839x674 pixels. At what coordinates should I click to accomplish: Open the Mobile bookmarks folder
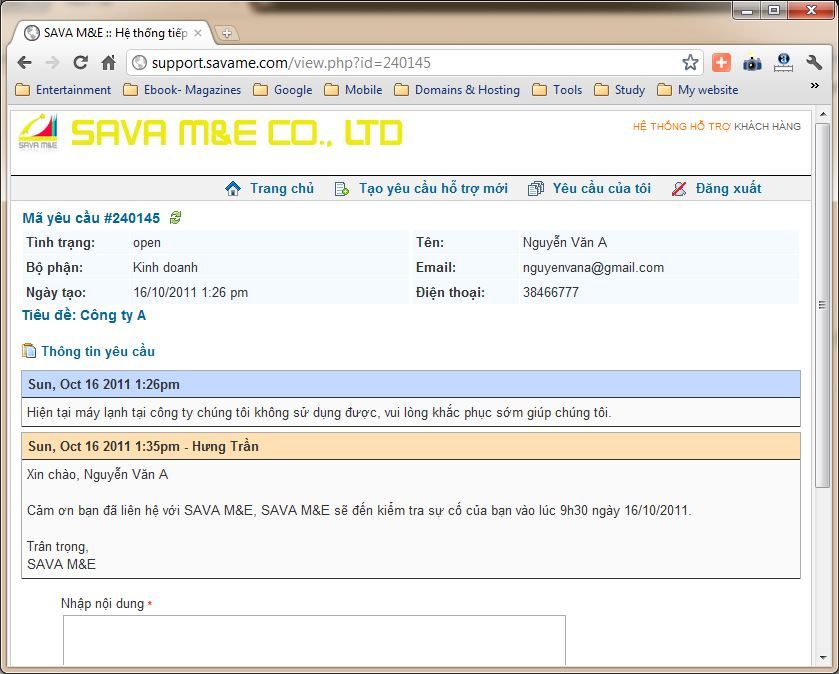(x=353, y=89)
